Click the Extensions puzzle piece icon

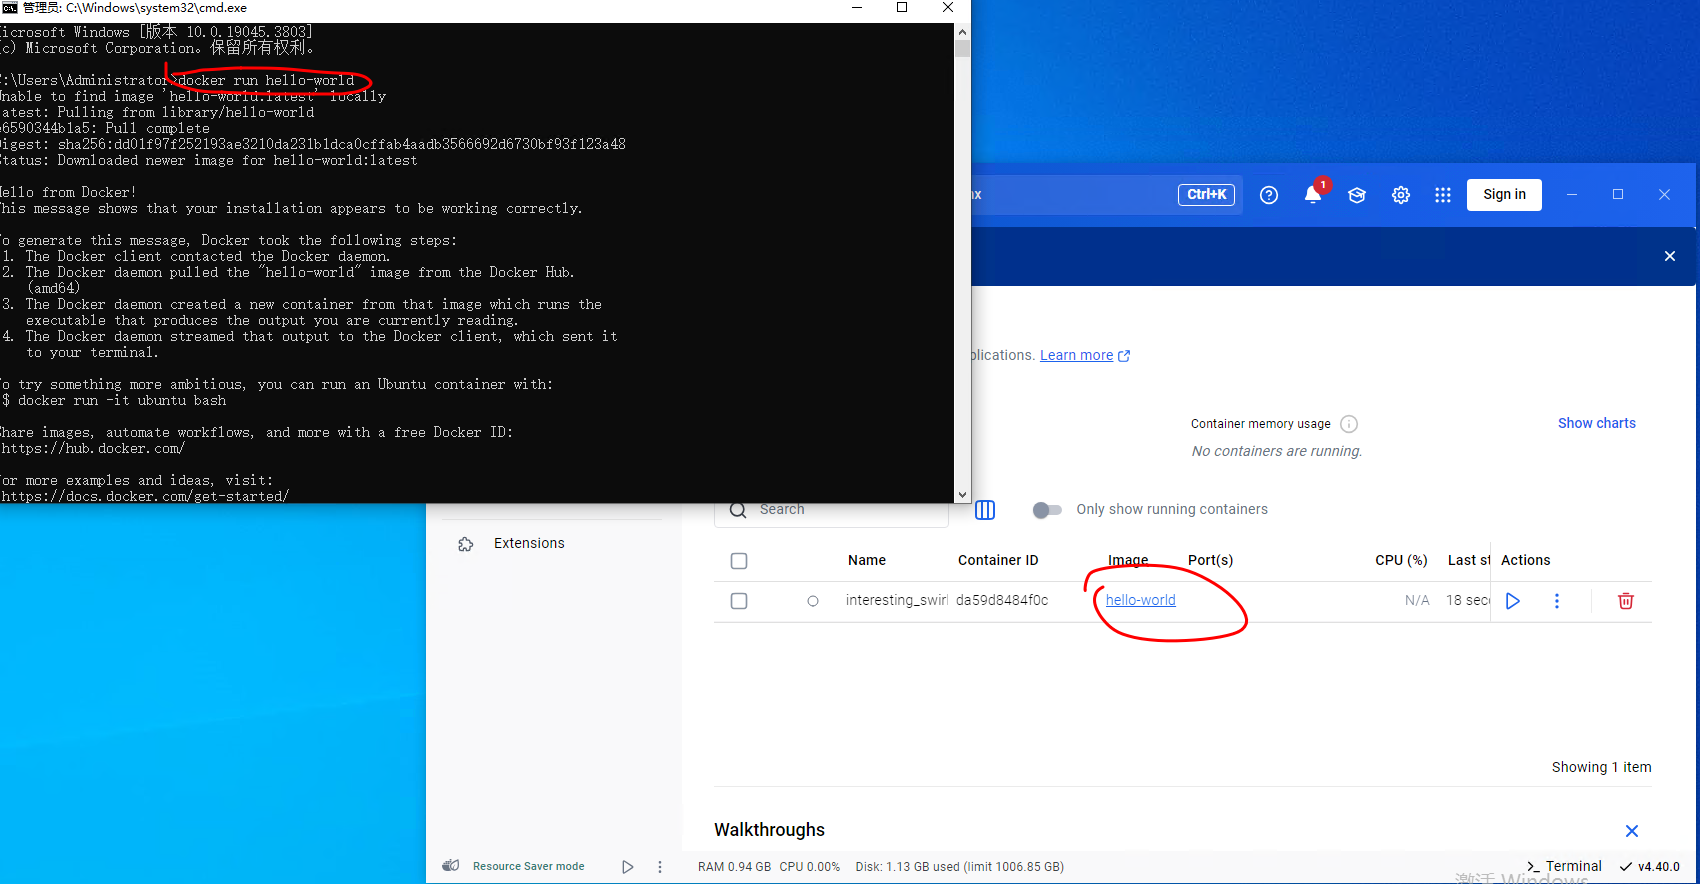(466, 544)
